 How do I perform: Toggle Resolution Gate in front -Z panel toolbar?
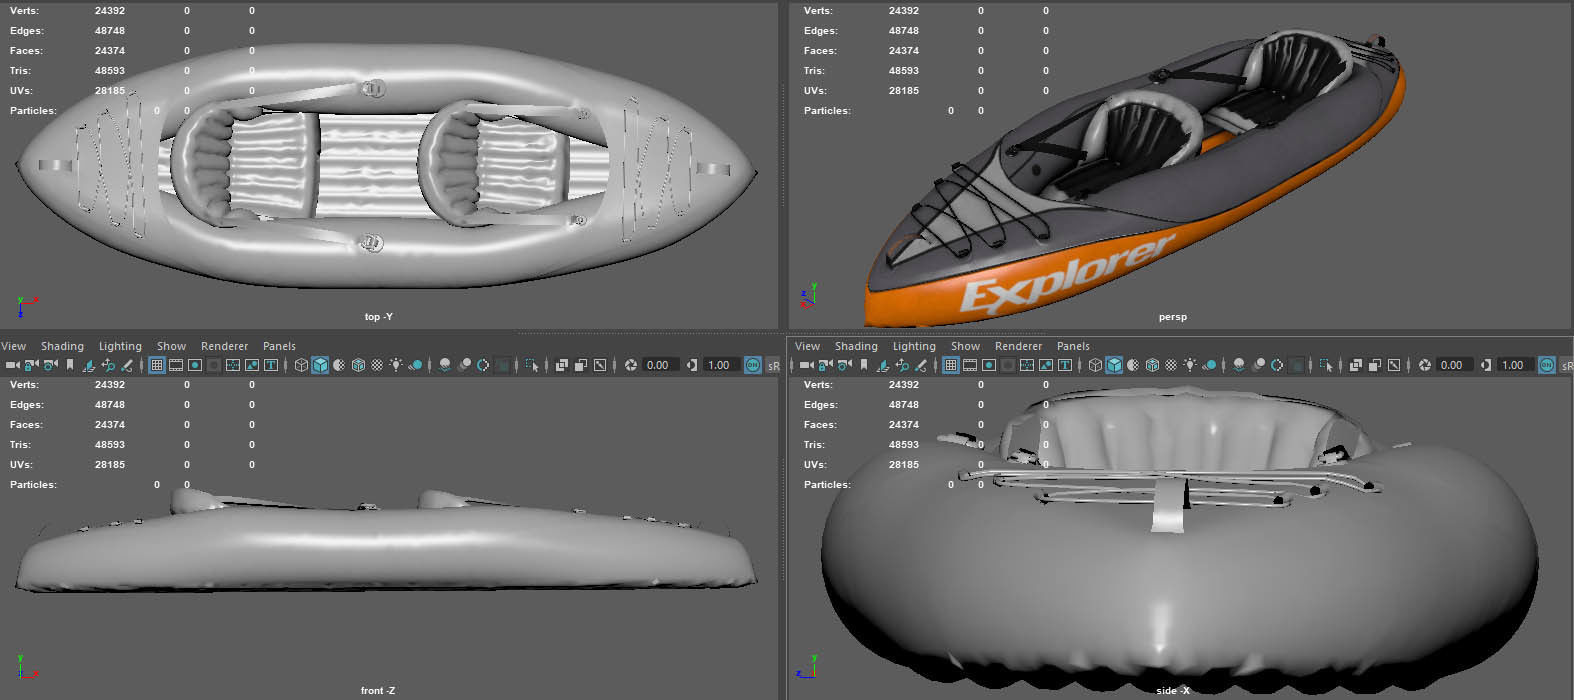point(195,365)
